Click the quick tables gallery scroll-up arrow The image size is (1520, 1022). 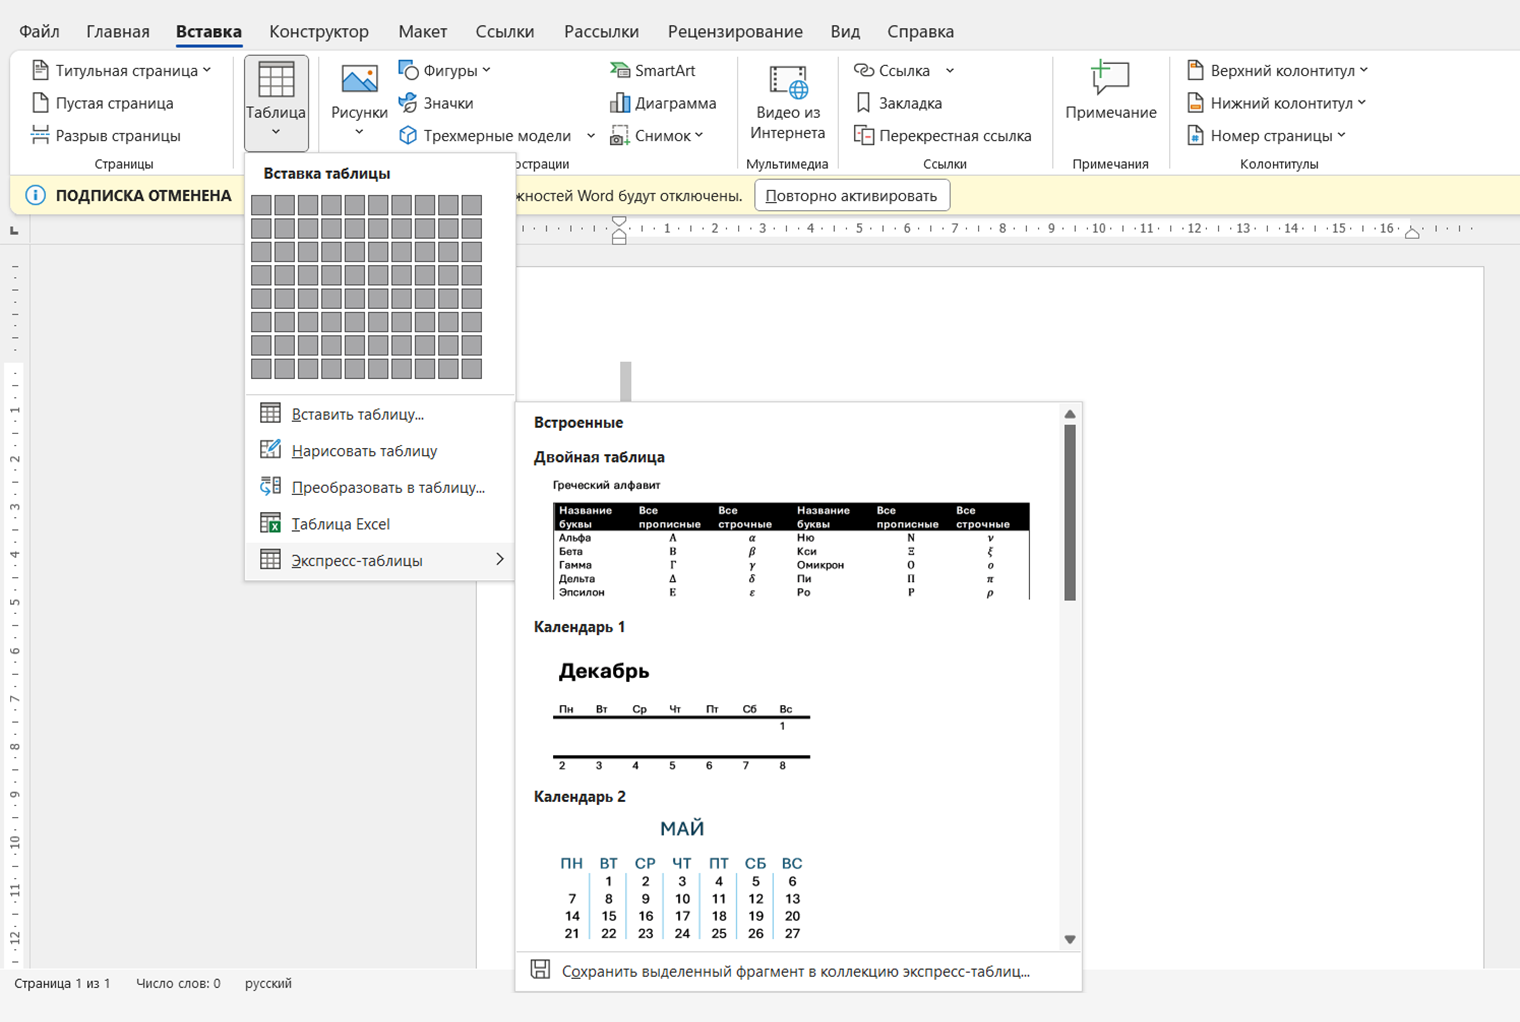pos(1070,414)
